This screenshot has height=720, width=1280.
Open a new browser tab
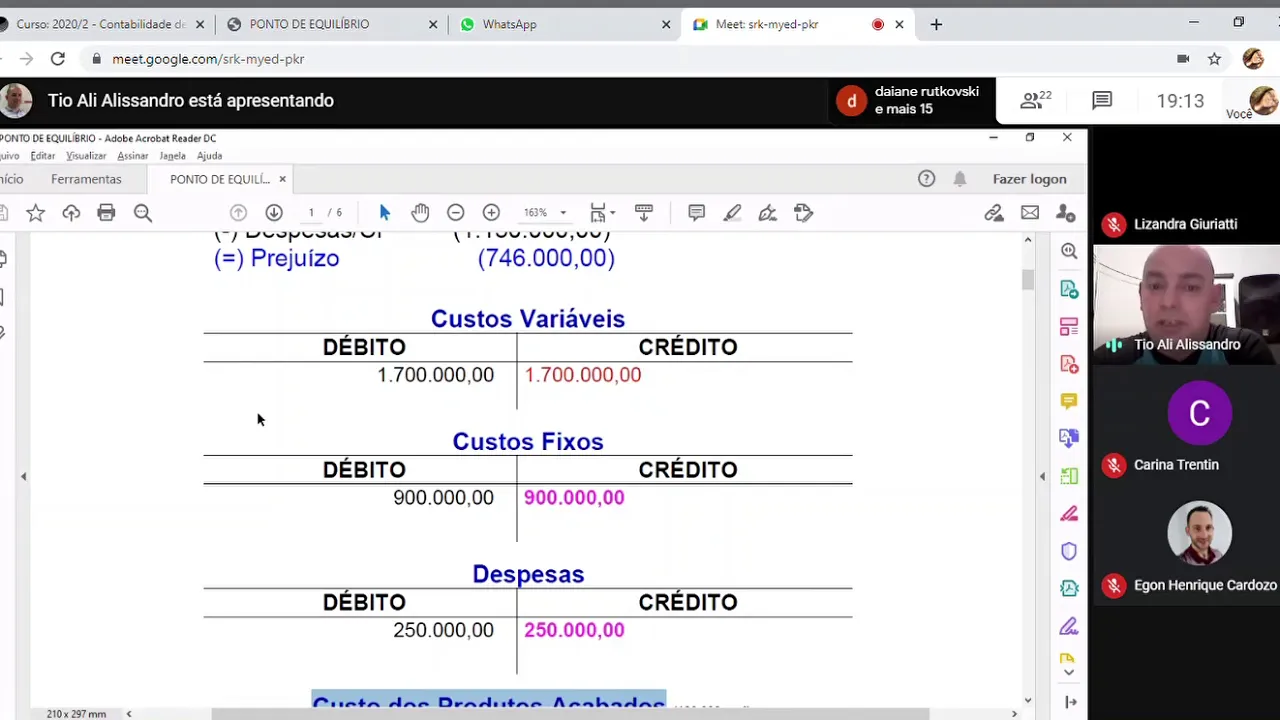click(x=936, y=24)
